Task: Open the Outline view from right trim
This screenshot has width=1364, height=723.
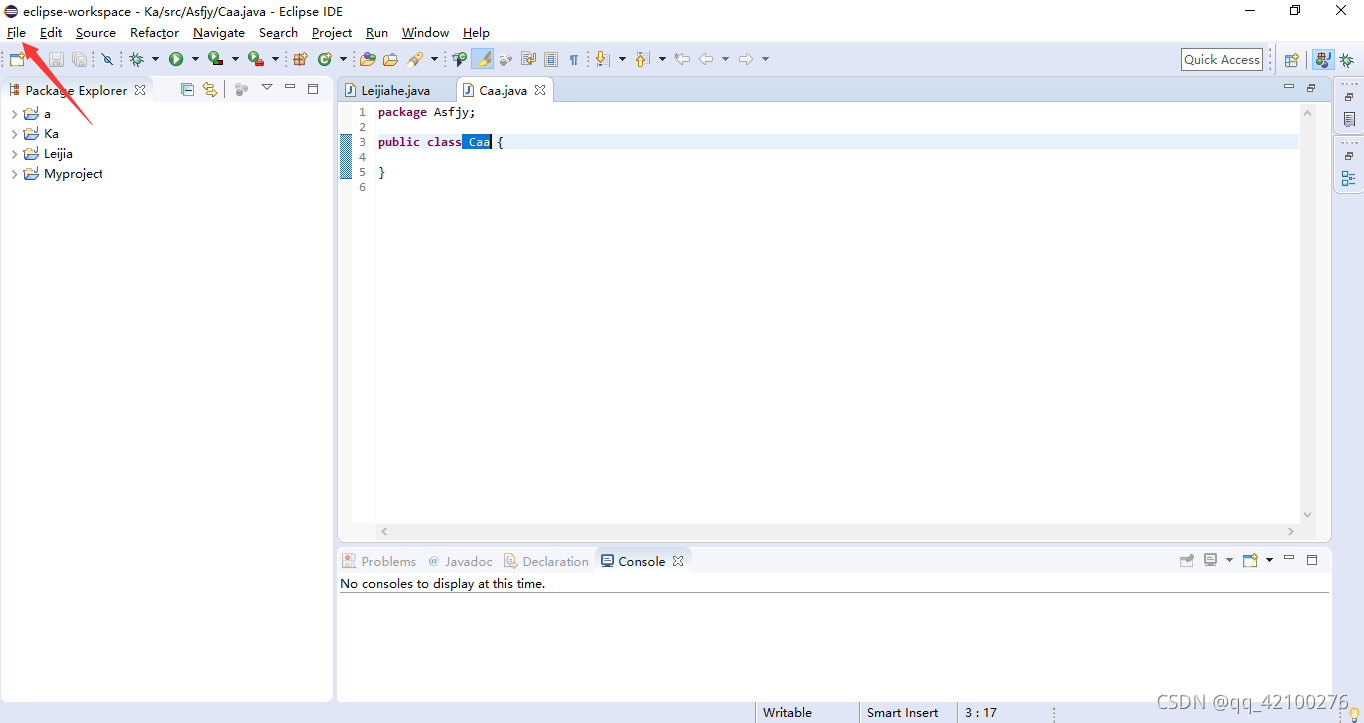Action: click(x=1349, y=179)
